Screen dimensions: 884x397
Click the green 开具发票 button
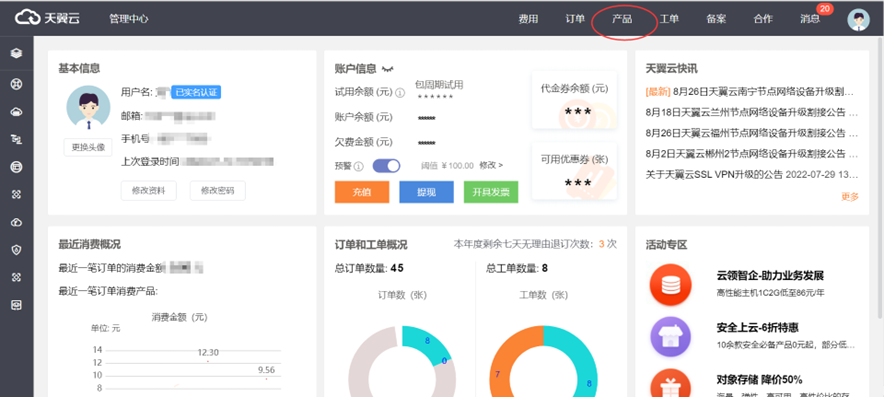point(491,192)
